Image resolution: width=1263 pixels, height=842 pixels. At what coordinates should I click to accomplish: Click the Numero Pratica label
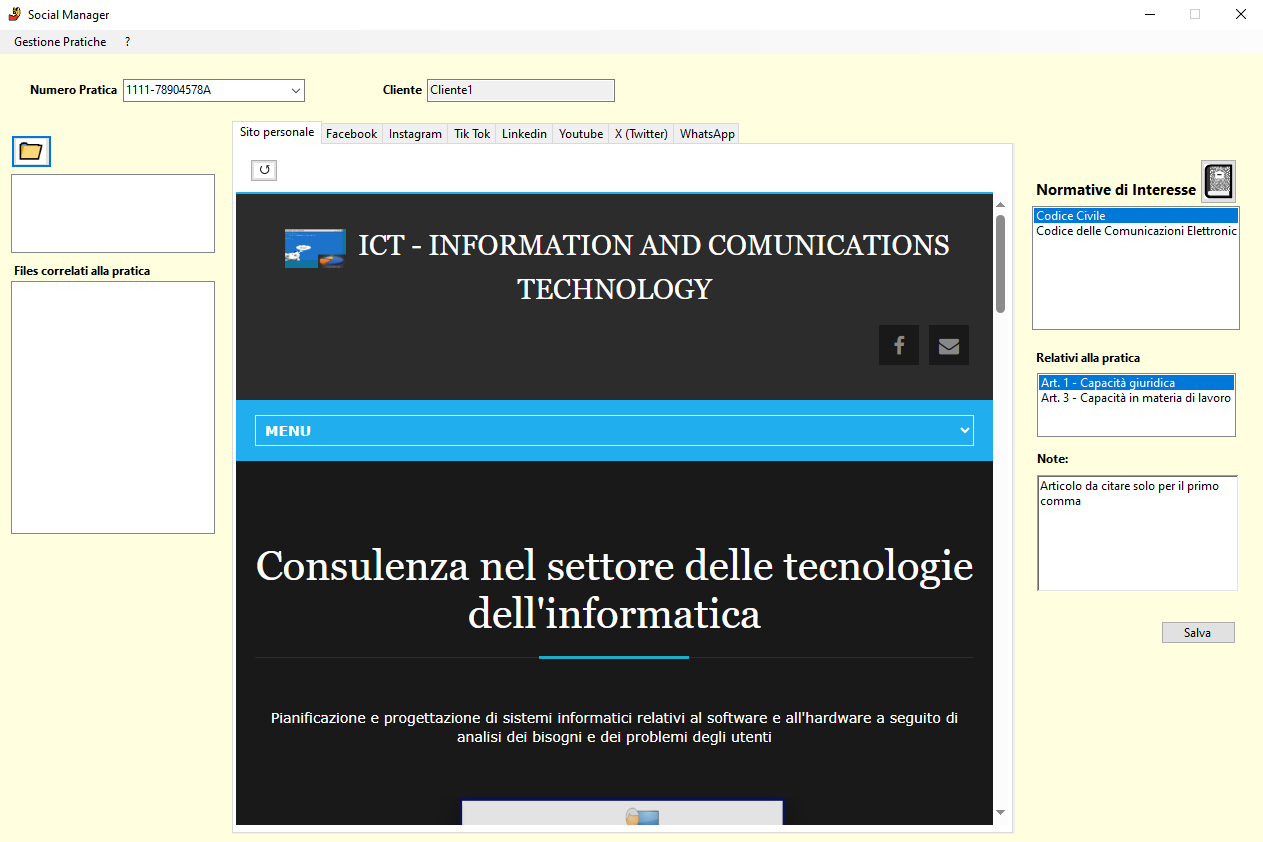73,90
